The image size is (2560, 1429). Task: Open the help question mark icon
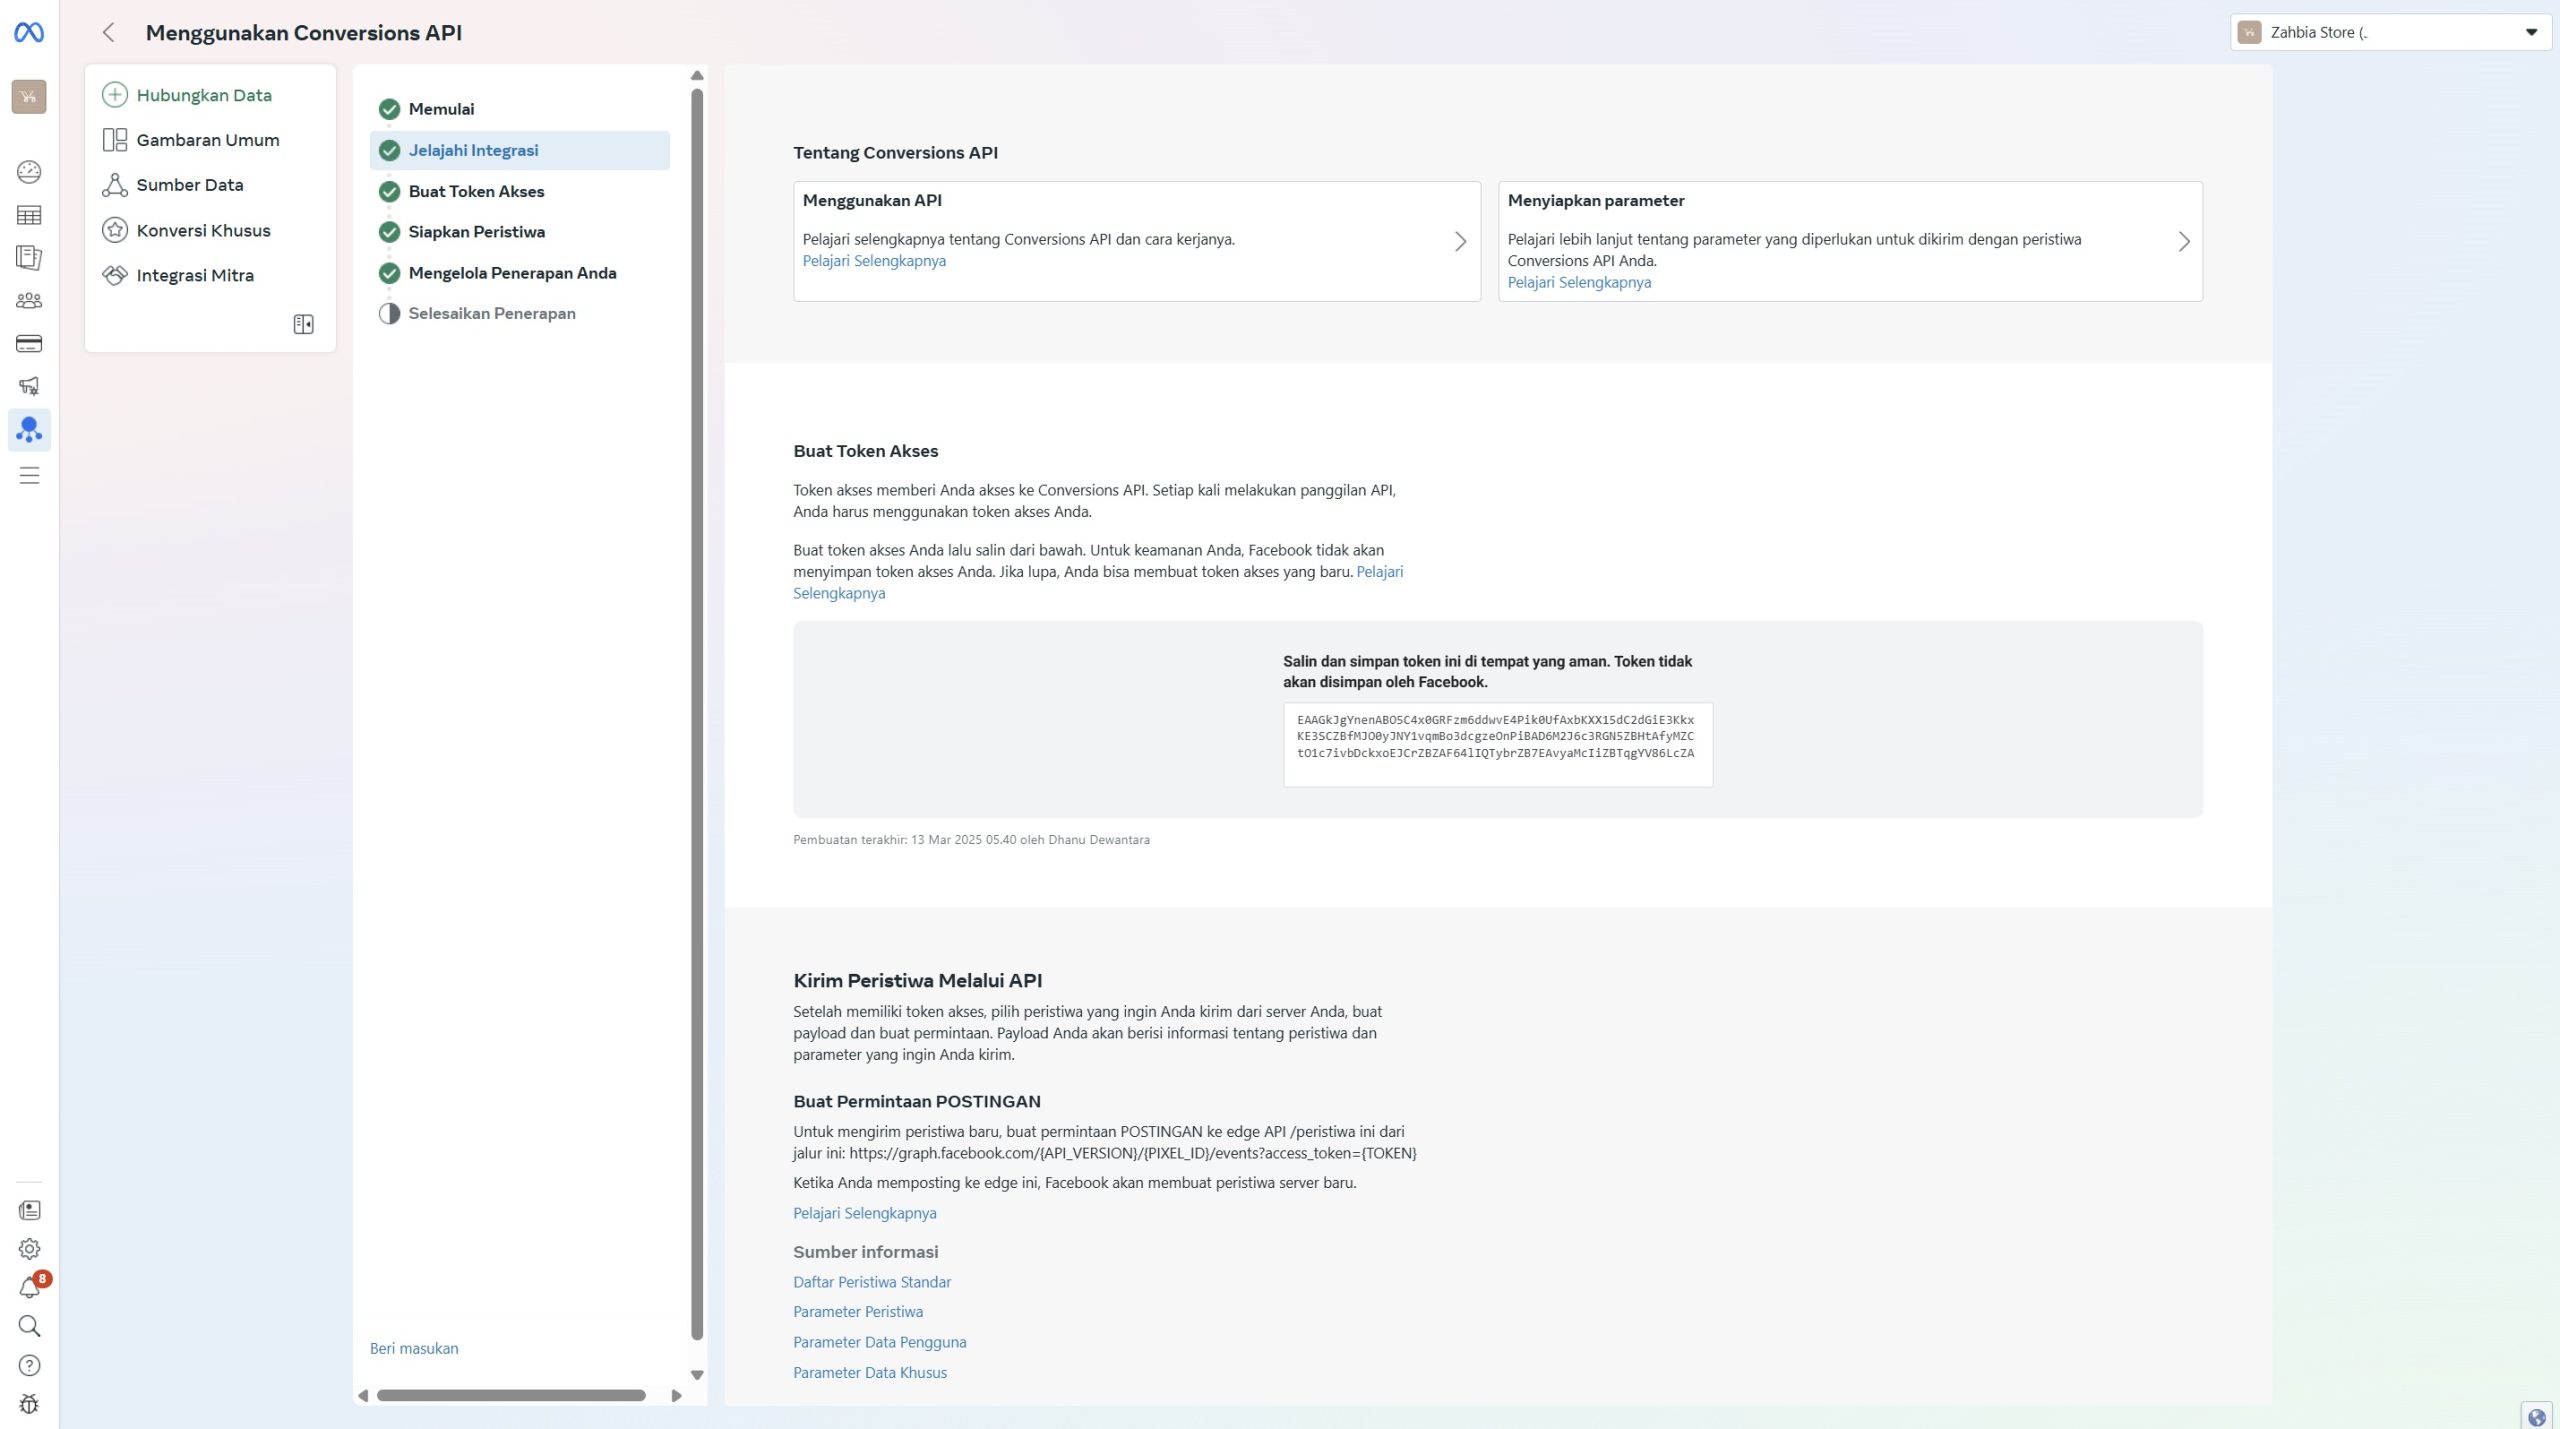point(29,1365)
